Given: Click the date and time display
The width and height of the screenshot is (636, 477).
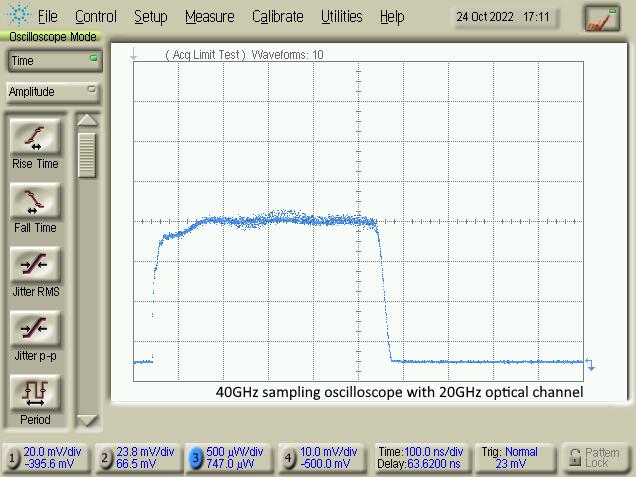Looking at the screenshot, I should (497, 17).
